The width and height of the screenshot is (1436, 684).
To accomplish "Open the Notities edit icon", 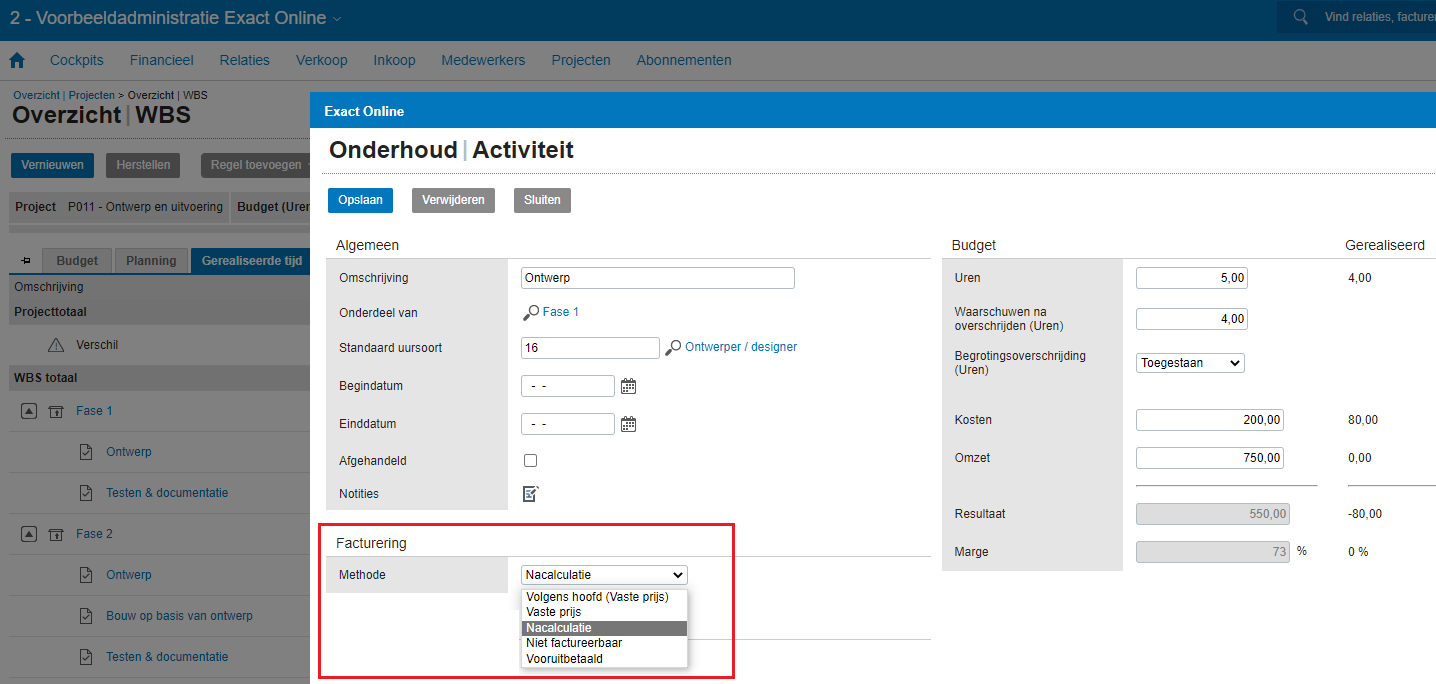I will click(x=530, y=493).
